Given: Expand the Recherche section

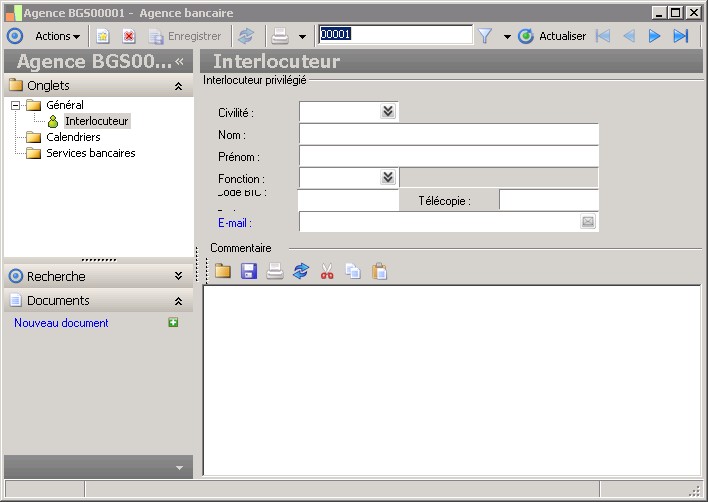Looking at the screenshot, I should tap(178, 276).
